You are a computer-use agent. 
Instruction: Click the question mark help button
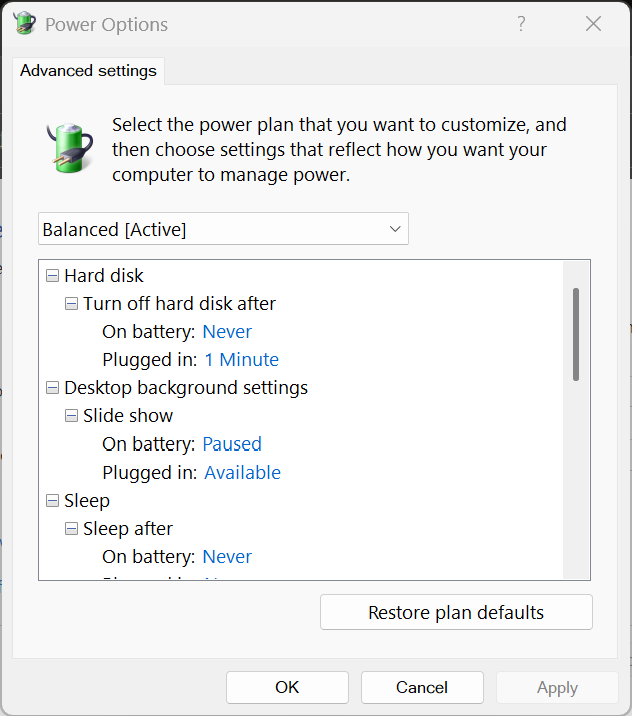pos(521,24)
